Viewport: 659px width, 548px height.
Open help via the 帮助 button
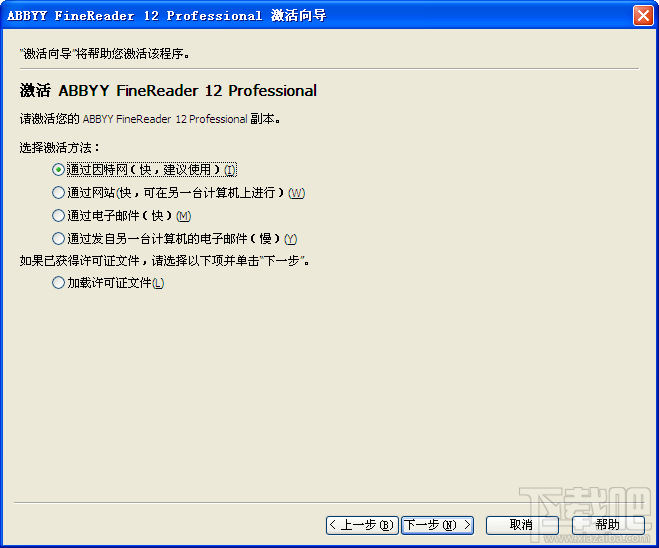pos(608,525)
